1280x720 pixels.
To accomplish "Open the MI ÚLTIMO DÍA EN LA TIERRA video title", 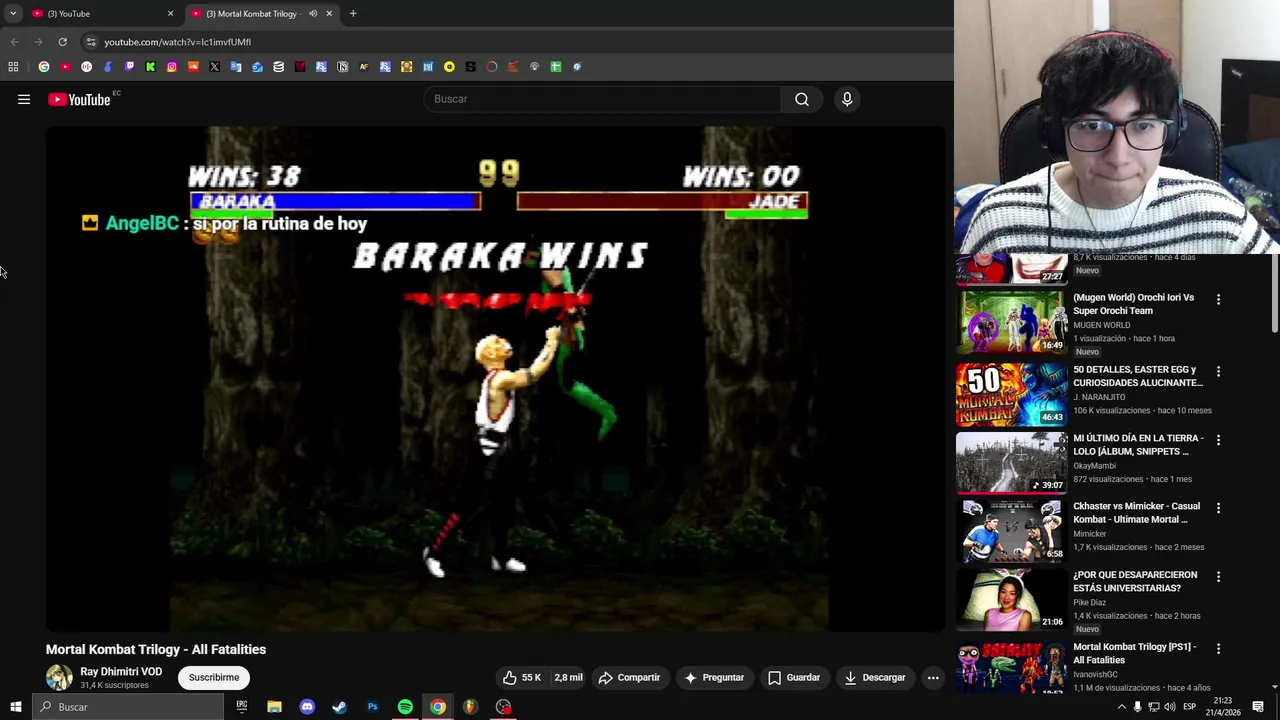I will 1138,444.
